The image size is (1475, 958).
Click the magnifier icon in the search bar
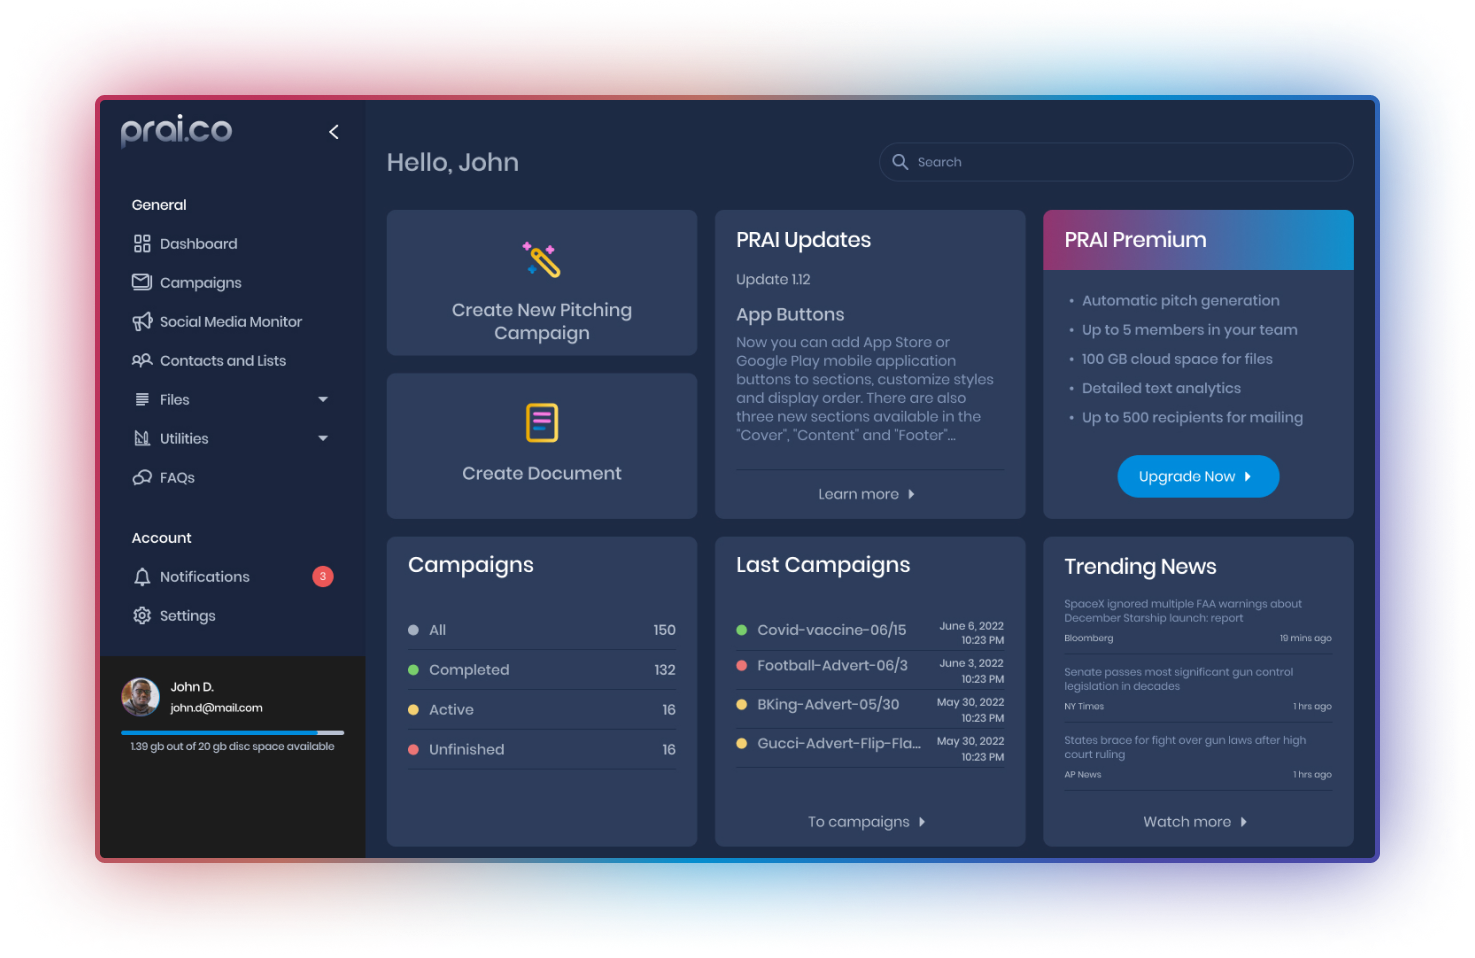pos(900,161)
